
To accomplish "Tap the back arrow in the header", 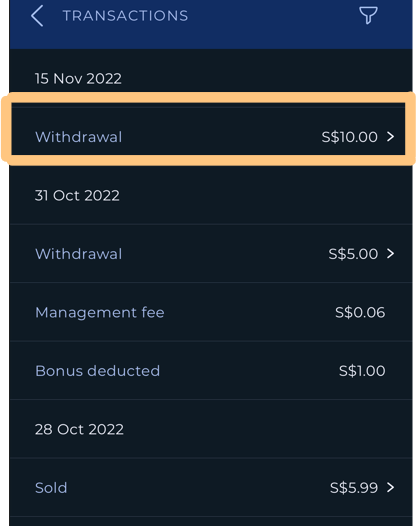I will (37, 15).
